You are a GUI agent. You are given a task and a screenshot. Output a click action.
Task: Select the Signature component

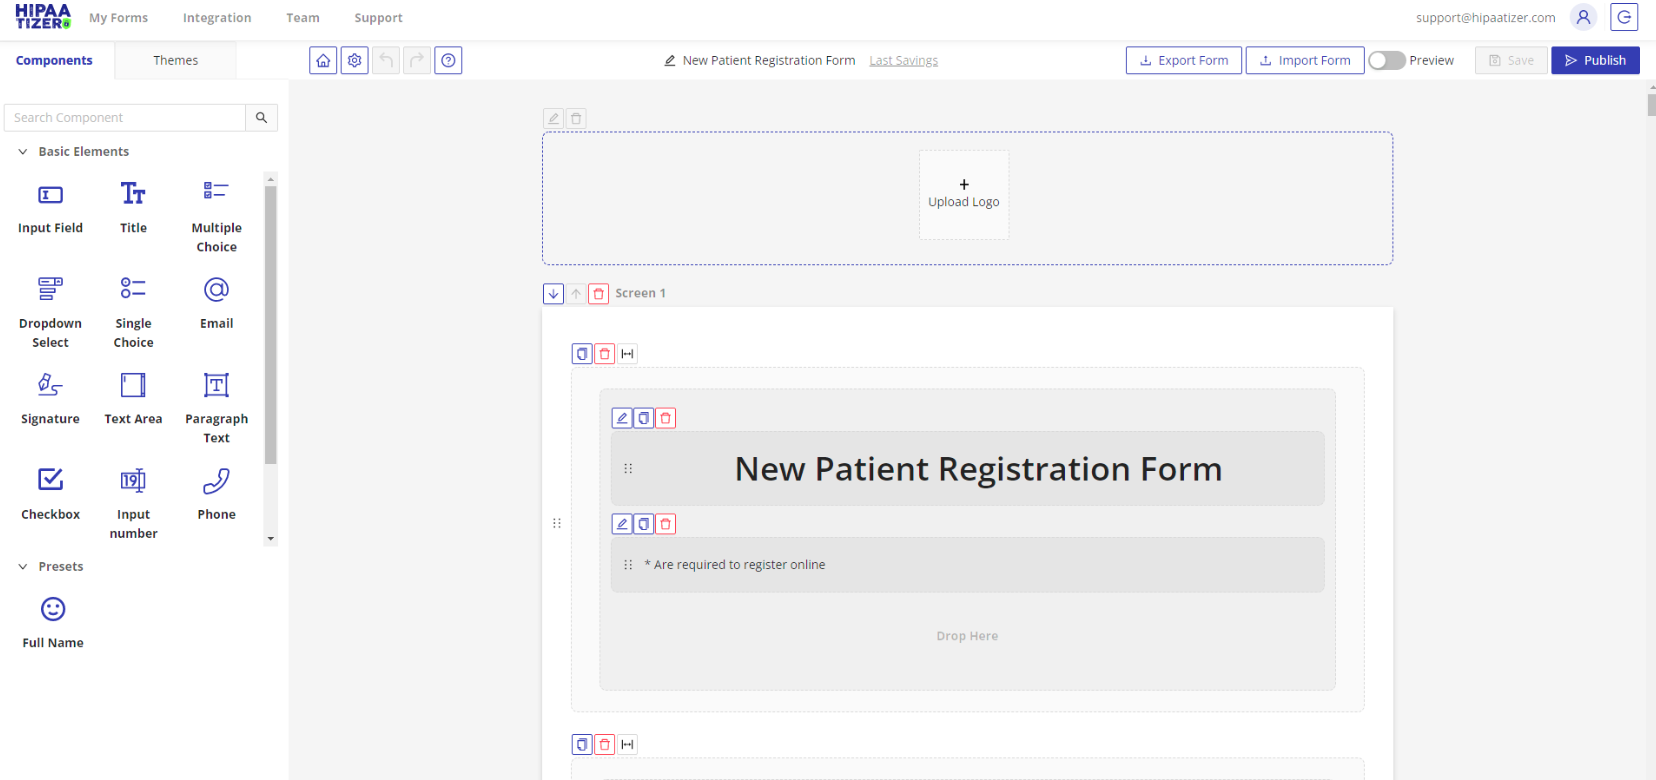(50, 398)
